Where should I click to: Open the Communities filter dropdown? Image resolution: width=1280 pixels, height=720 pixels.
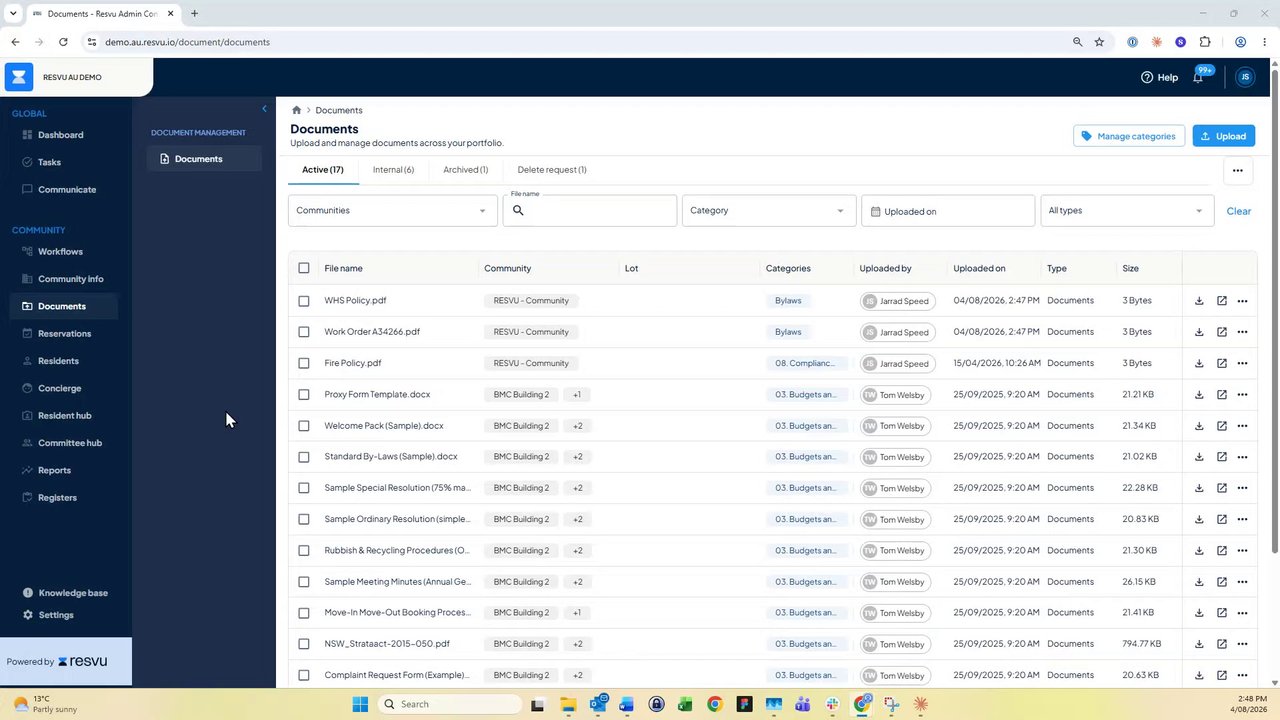392,211
